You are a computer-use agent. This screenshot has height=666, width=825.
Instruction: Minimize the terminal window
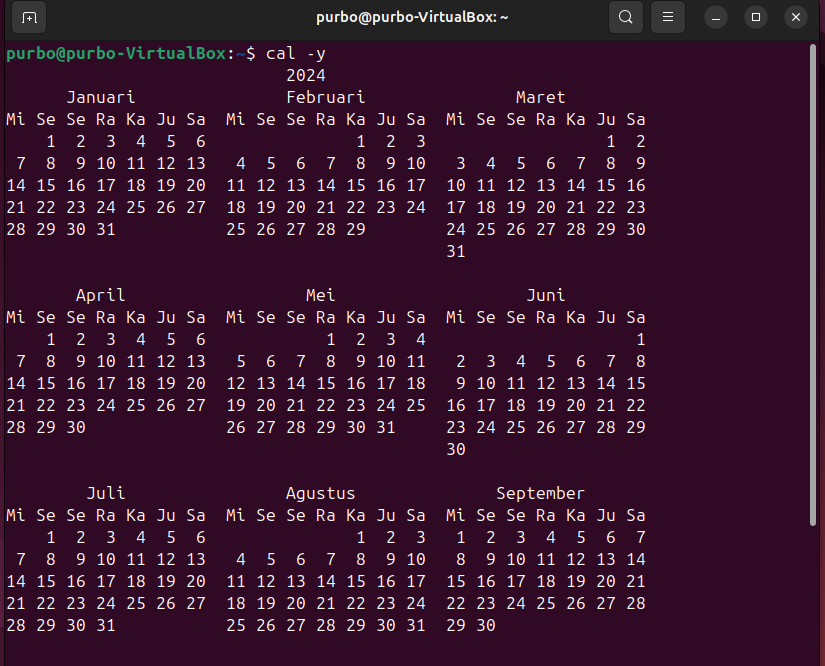point(716,17)
